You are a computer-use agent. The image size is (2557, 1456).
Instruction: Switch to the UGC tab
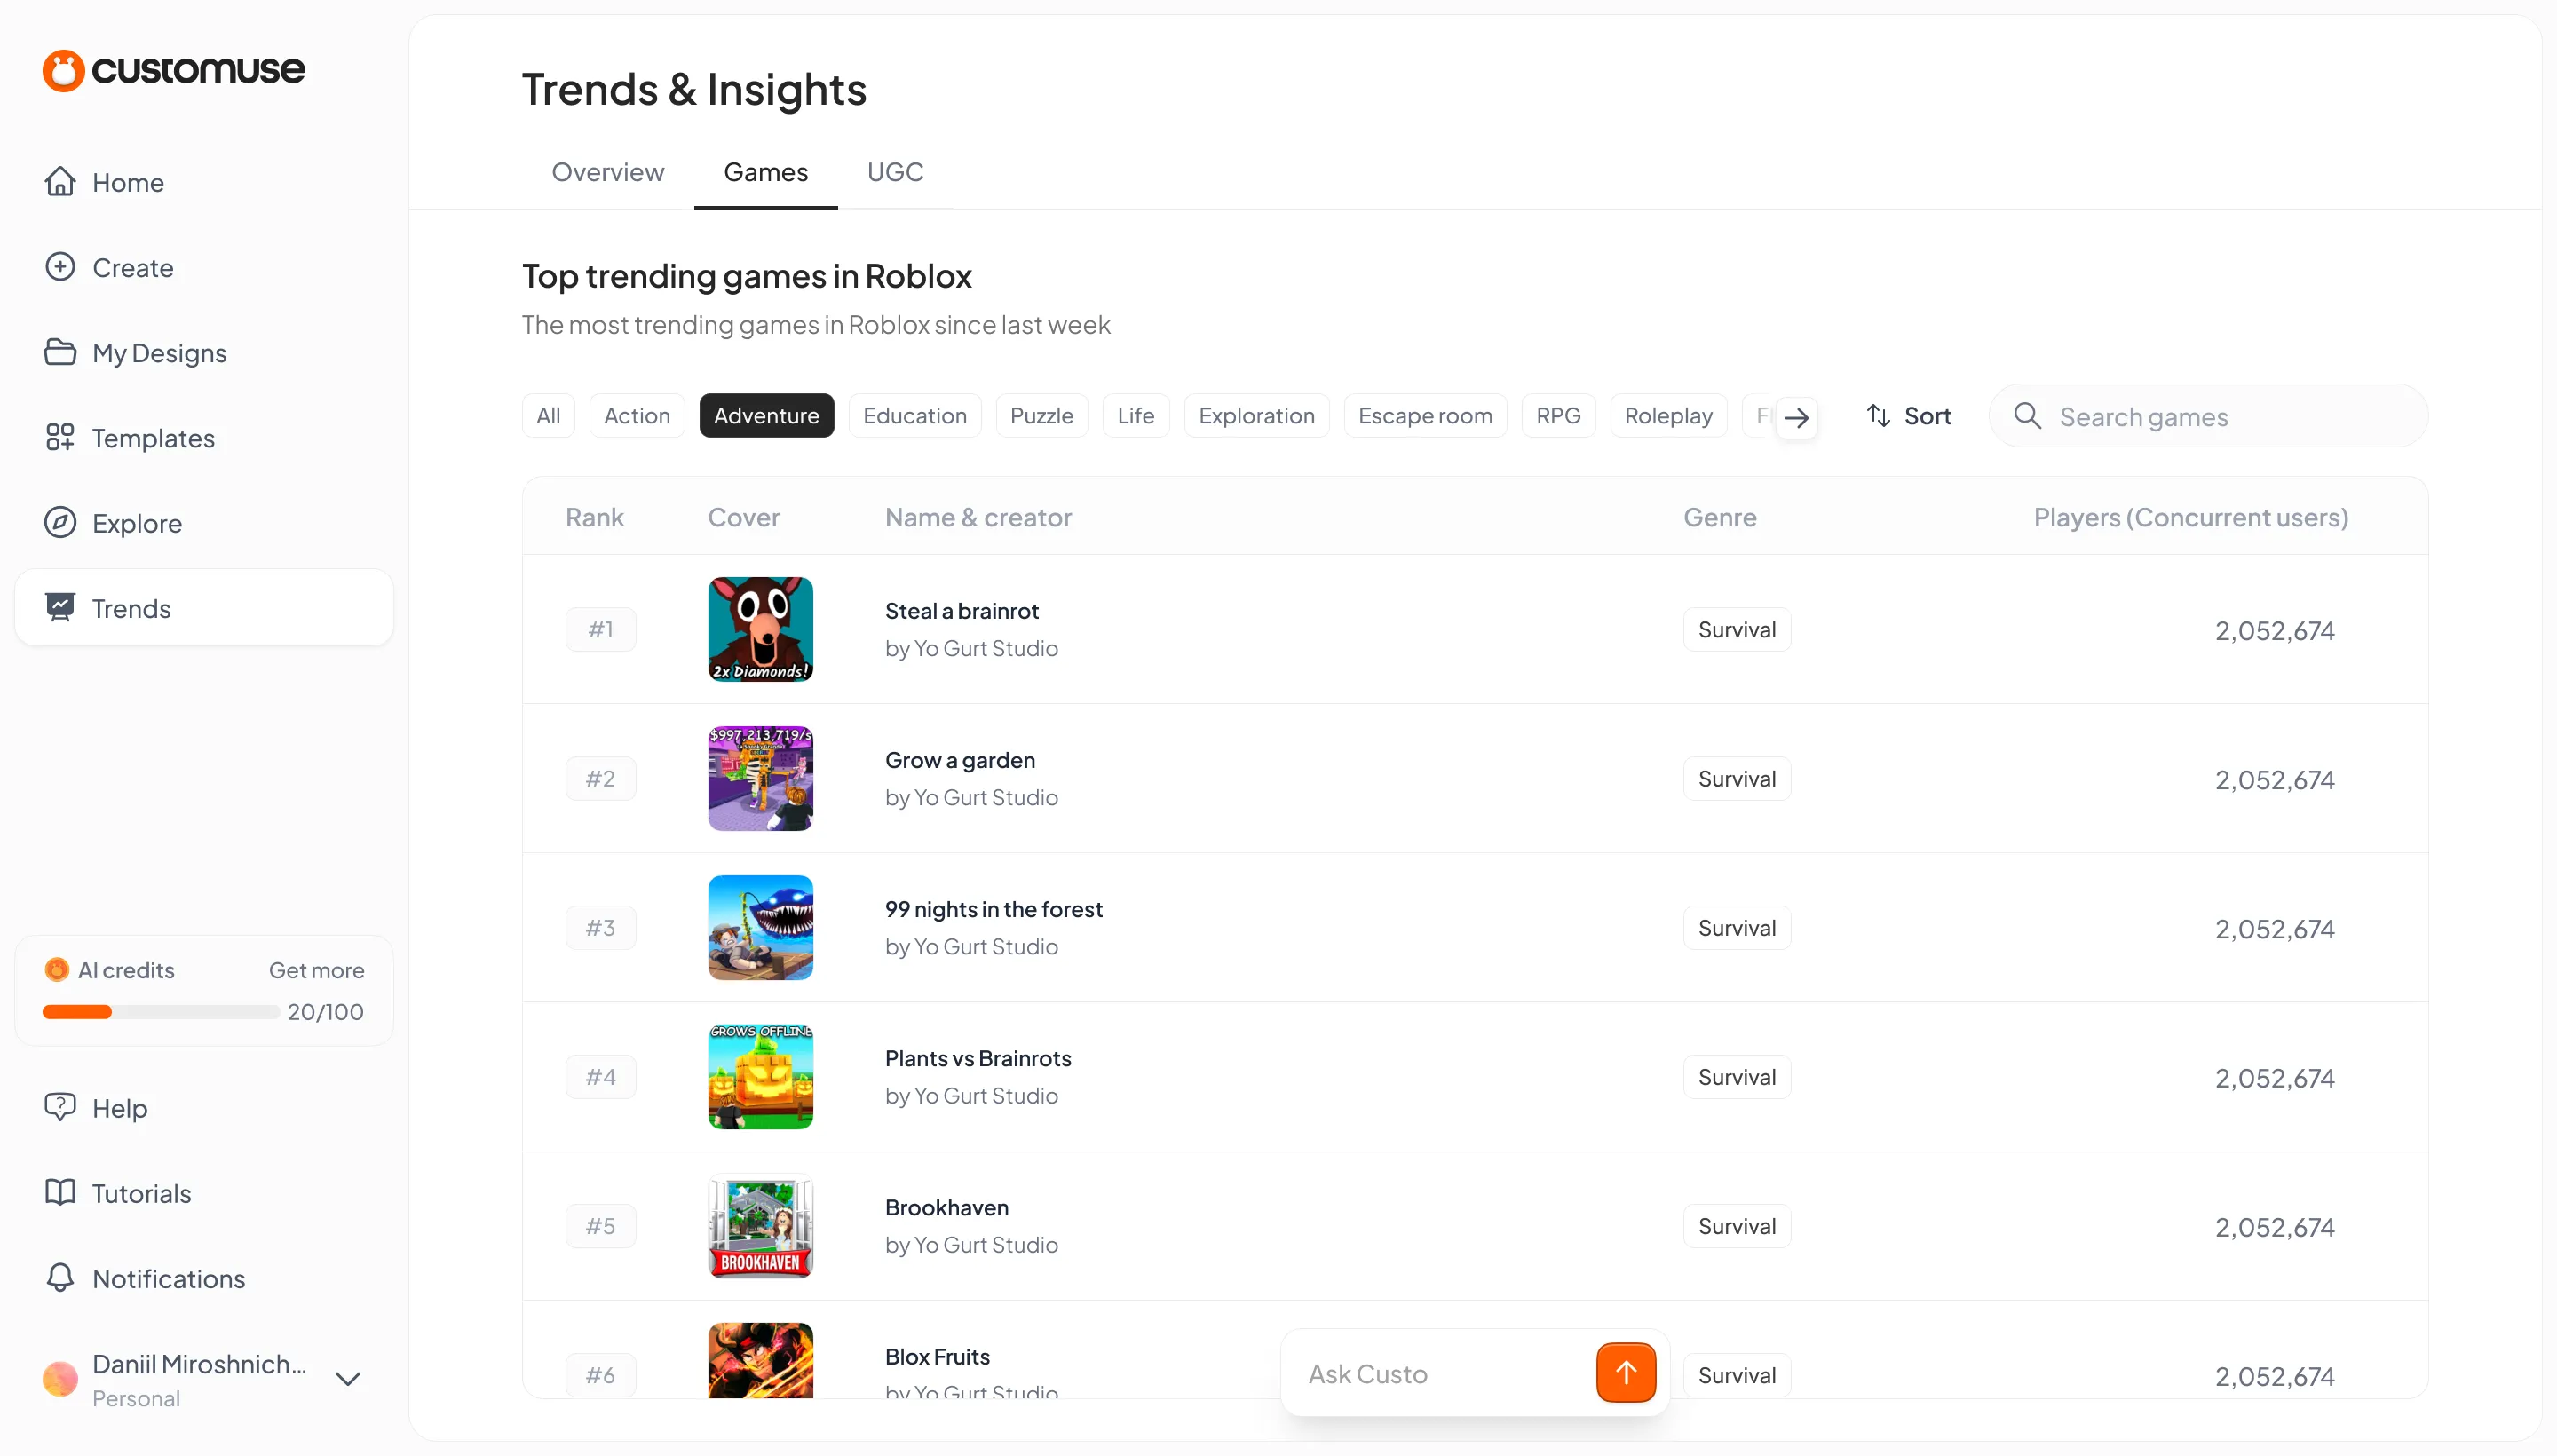(x=894, y=172)
